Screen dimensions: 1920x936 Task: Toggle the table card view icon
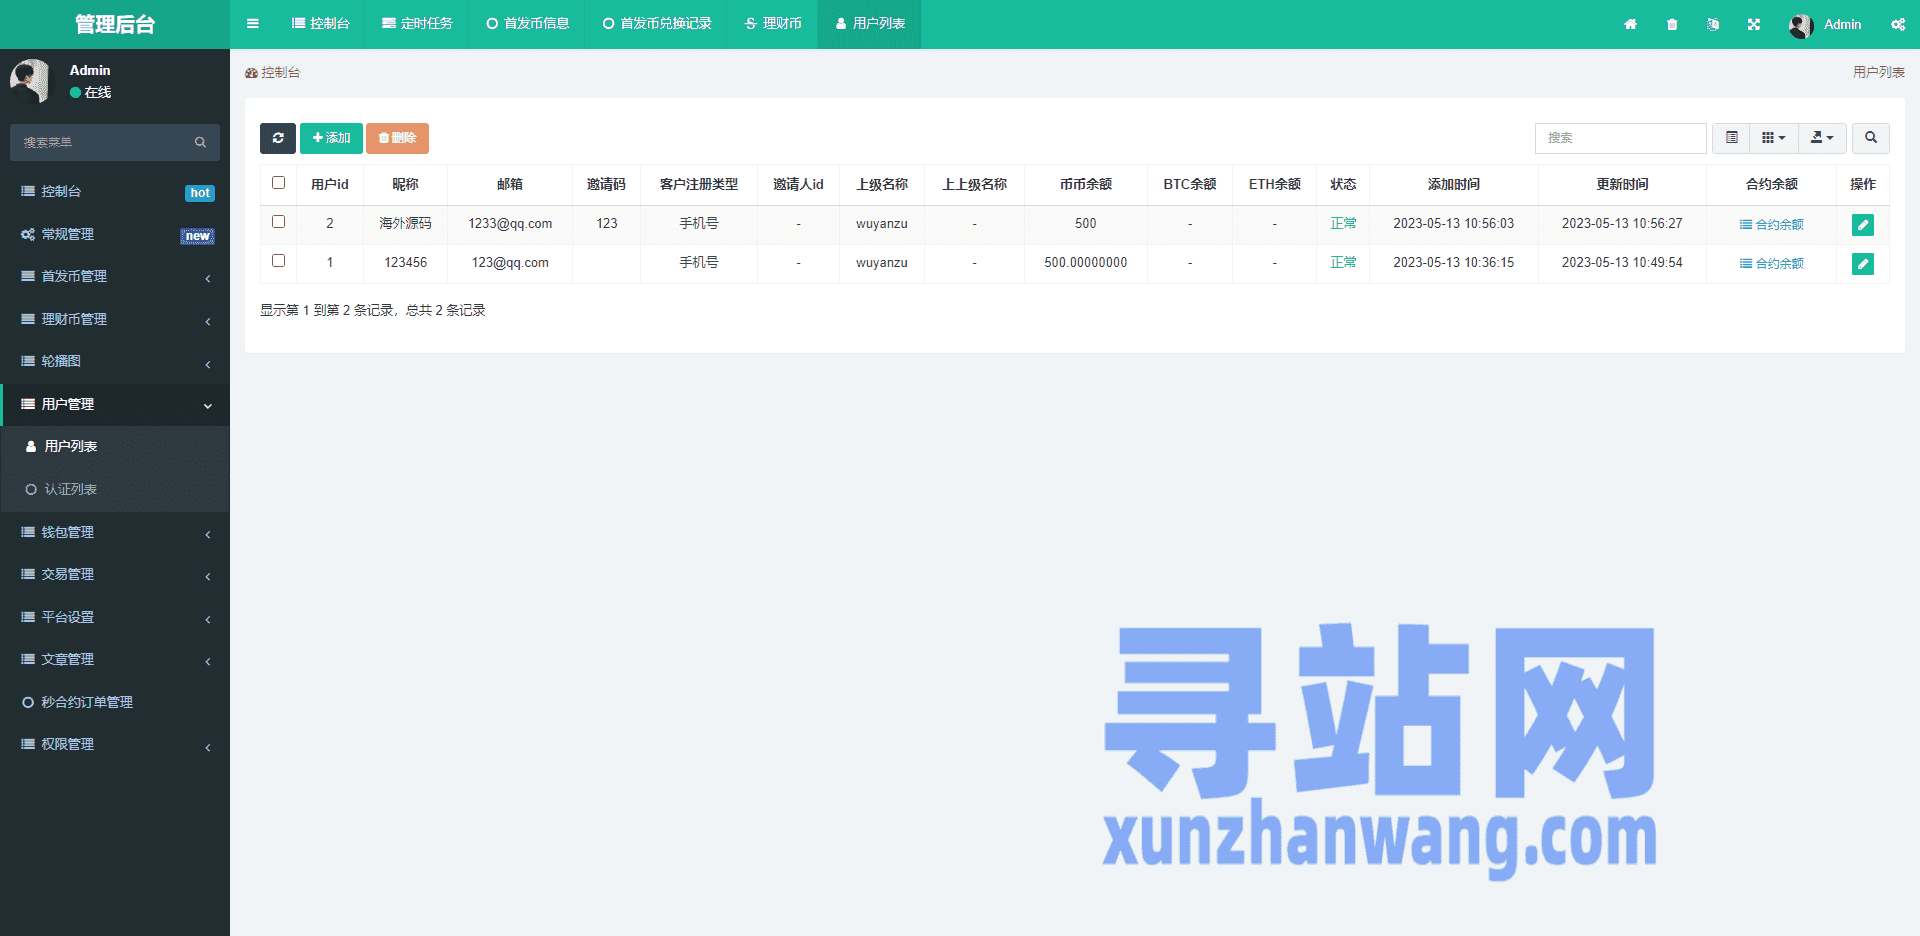coord(1731,138)
